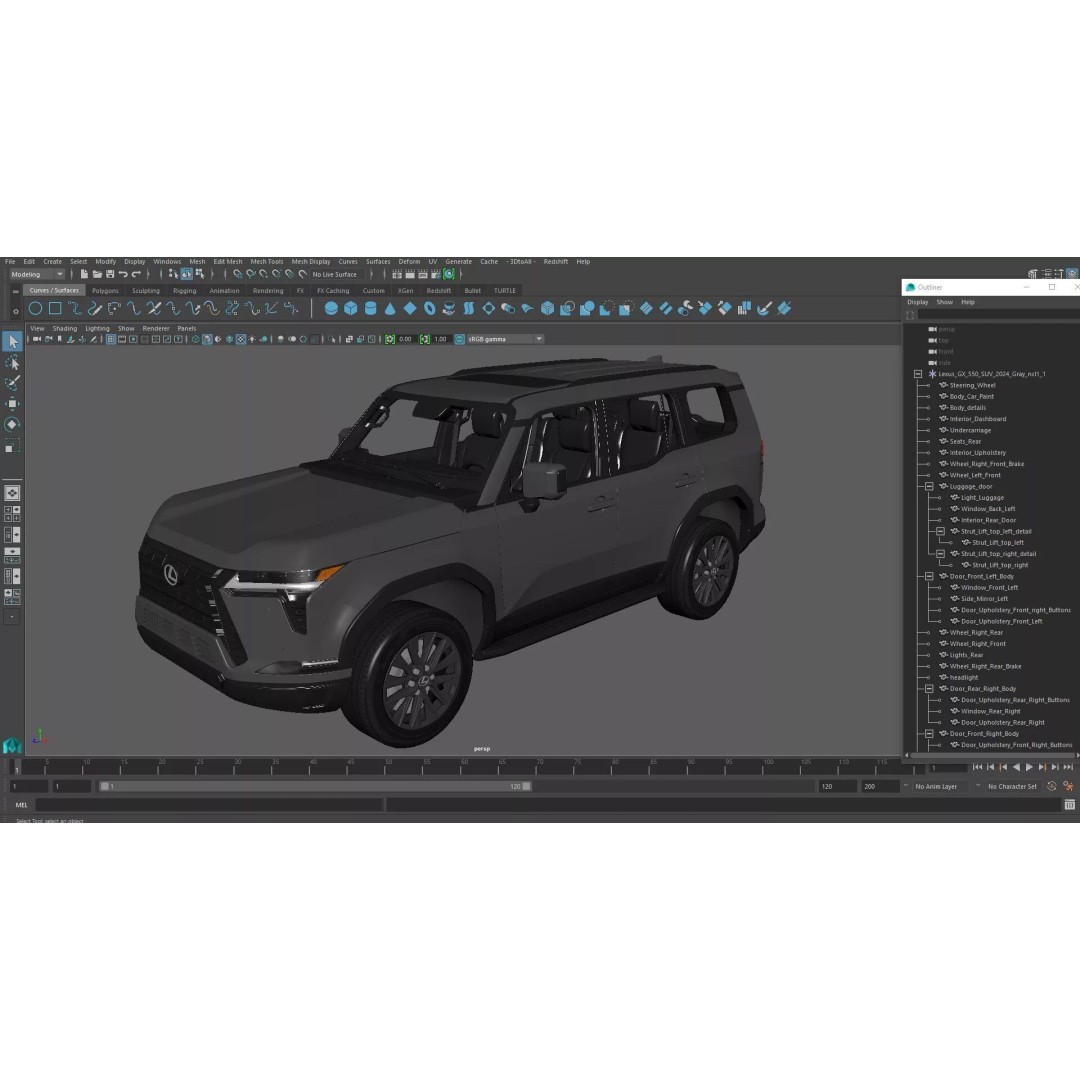Open the Script Editor icon at bottom right
Screen dimensions: 1080x1080
pyautogui.click(x=1069, y=804)
